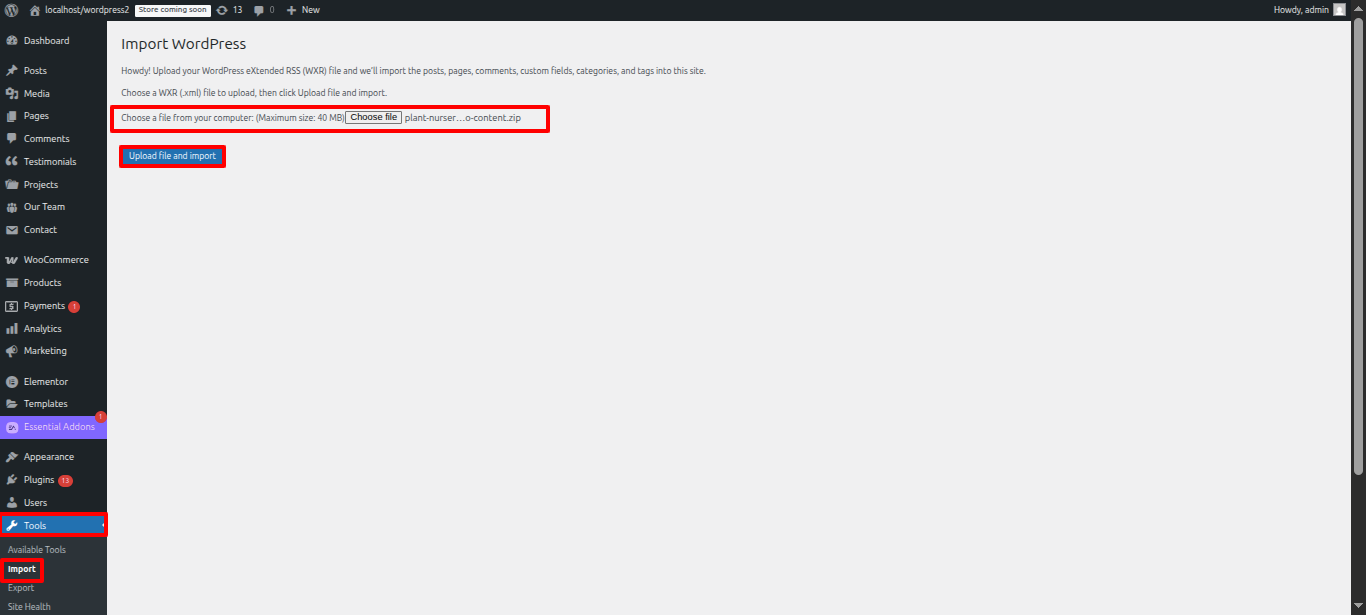Click the WordPress logo in admin bar
Viewport: 1366px width, 615px height.
pyautogui.click(x=11, y=10)
